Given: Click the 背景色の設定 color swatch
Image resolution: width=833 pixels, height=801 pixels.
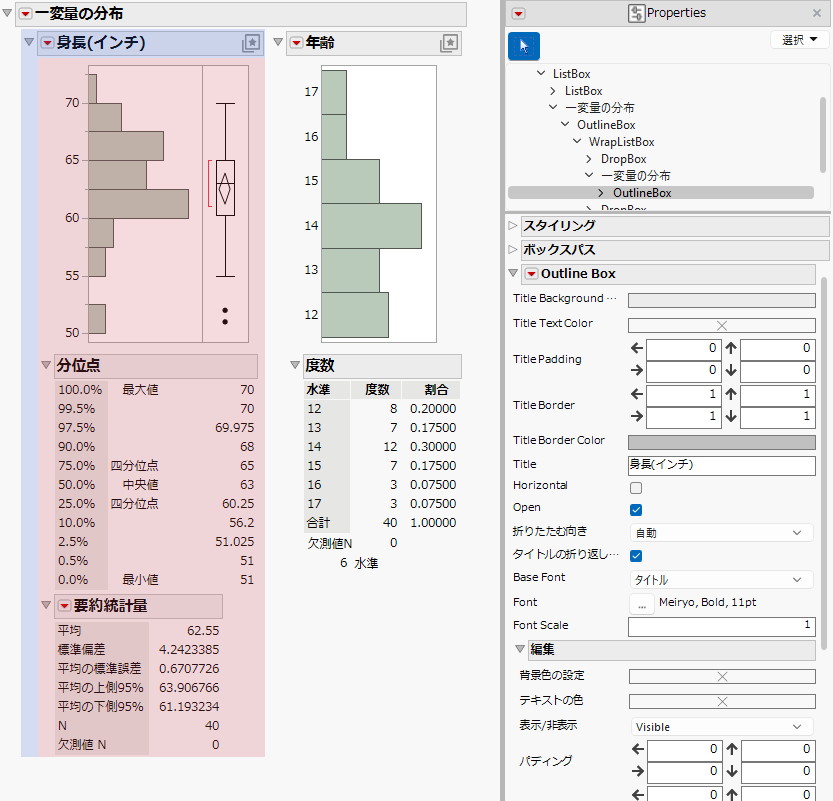Looking at the screenshot, I should (722, 676).
